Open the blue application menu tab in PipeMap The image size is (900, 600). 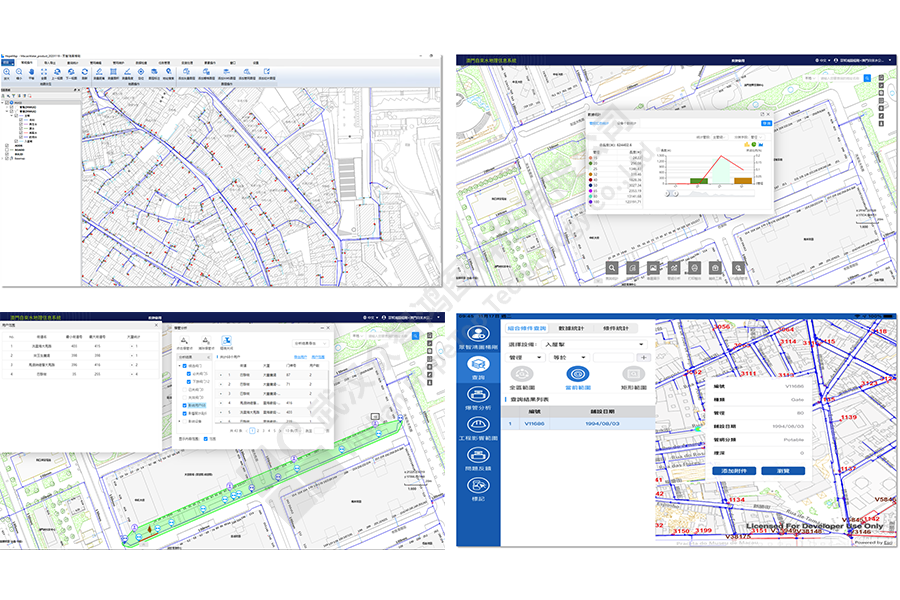(7, 63)
